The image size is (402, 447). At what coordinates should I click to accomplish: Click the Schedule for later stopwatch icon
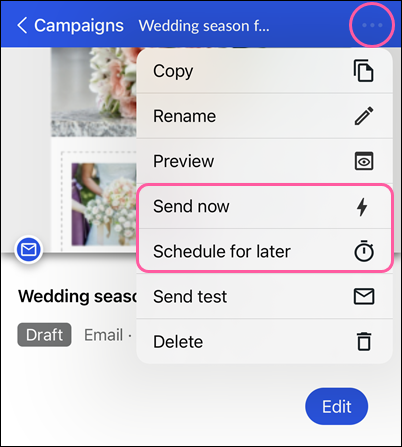pos(364,250)
